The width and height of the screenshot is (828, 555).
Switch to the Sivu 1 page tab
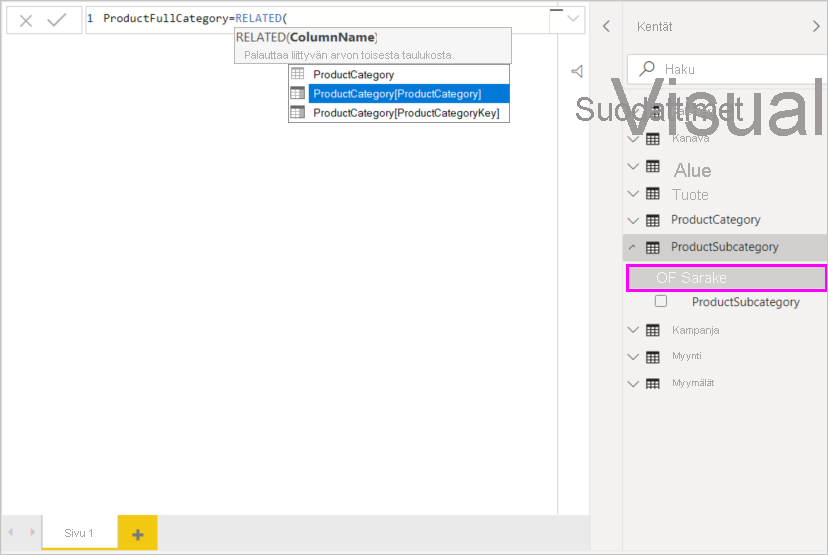[79, 533]
